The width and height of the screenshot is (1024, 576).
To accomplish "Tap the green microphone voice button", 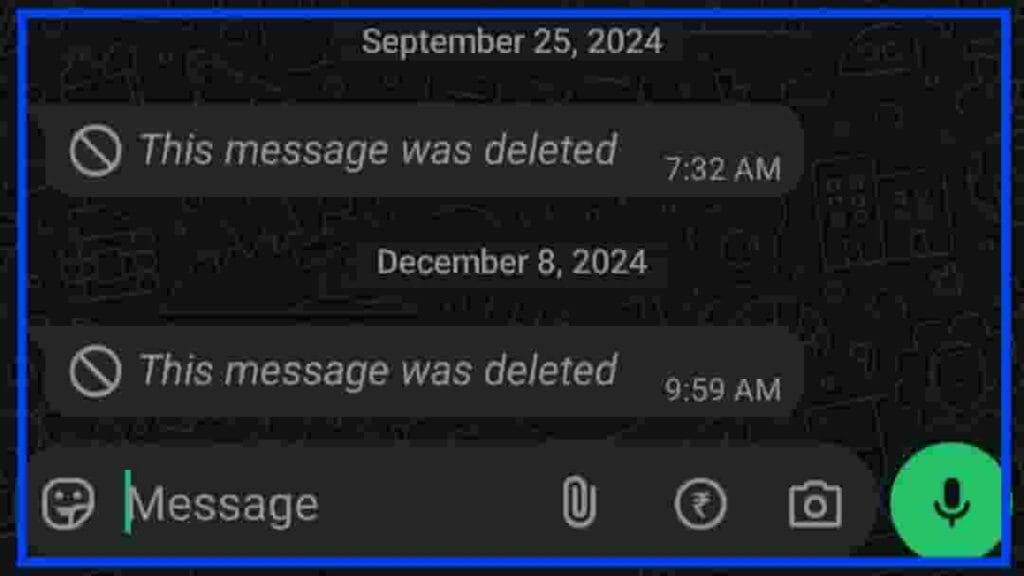I will (947, 501).
